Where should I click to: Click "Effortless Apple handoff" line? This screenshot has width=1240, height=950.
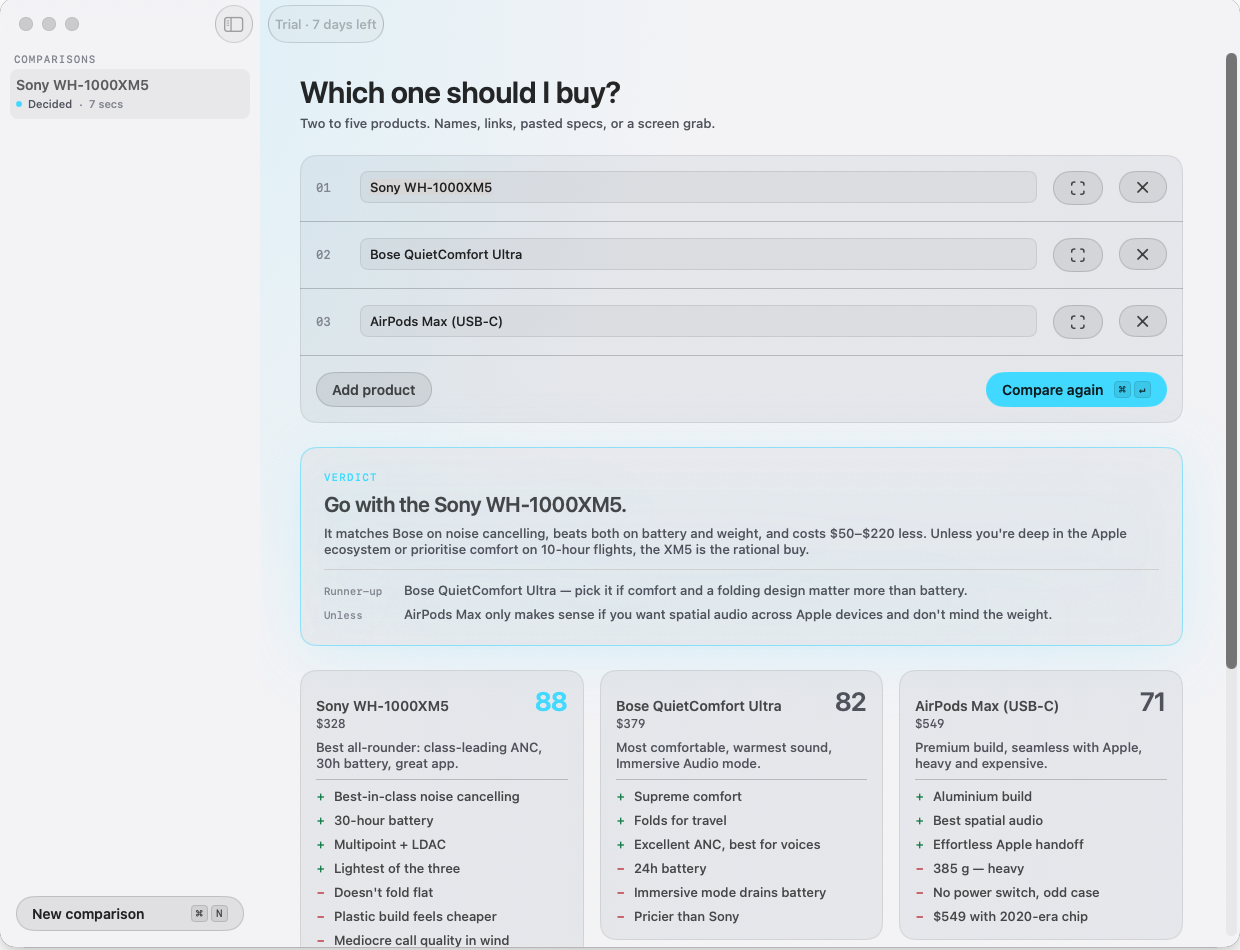point(1008,845)
